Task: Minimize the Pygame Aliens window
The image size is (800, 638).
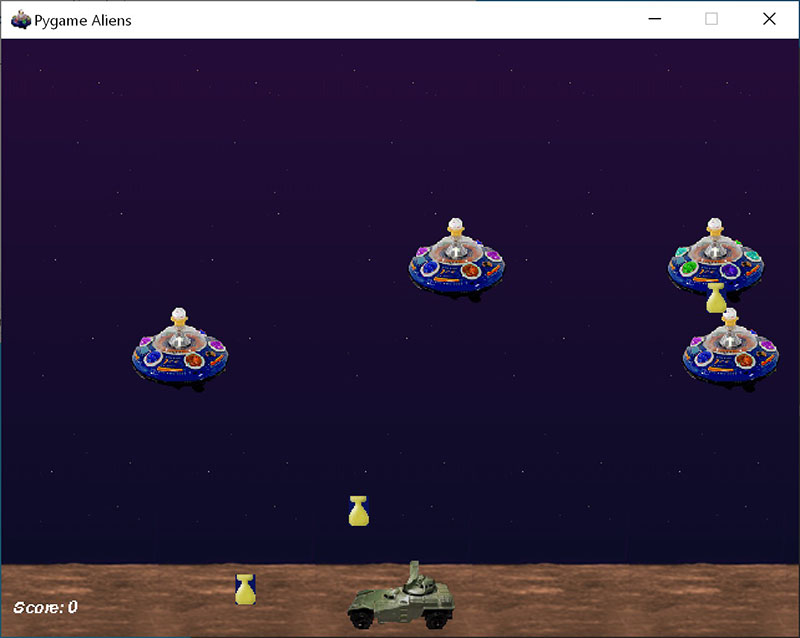Action: pos(655,19)
